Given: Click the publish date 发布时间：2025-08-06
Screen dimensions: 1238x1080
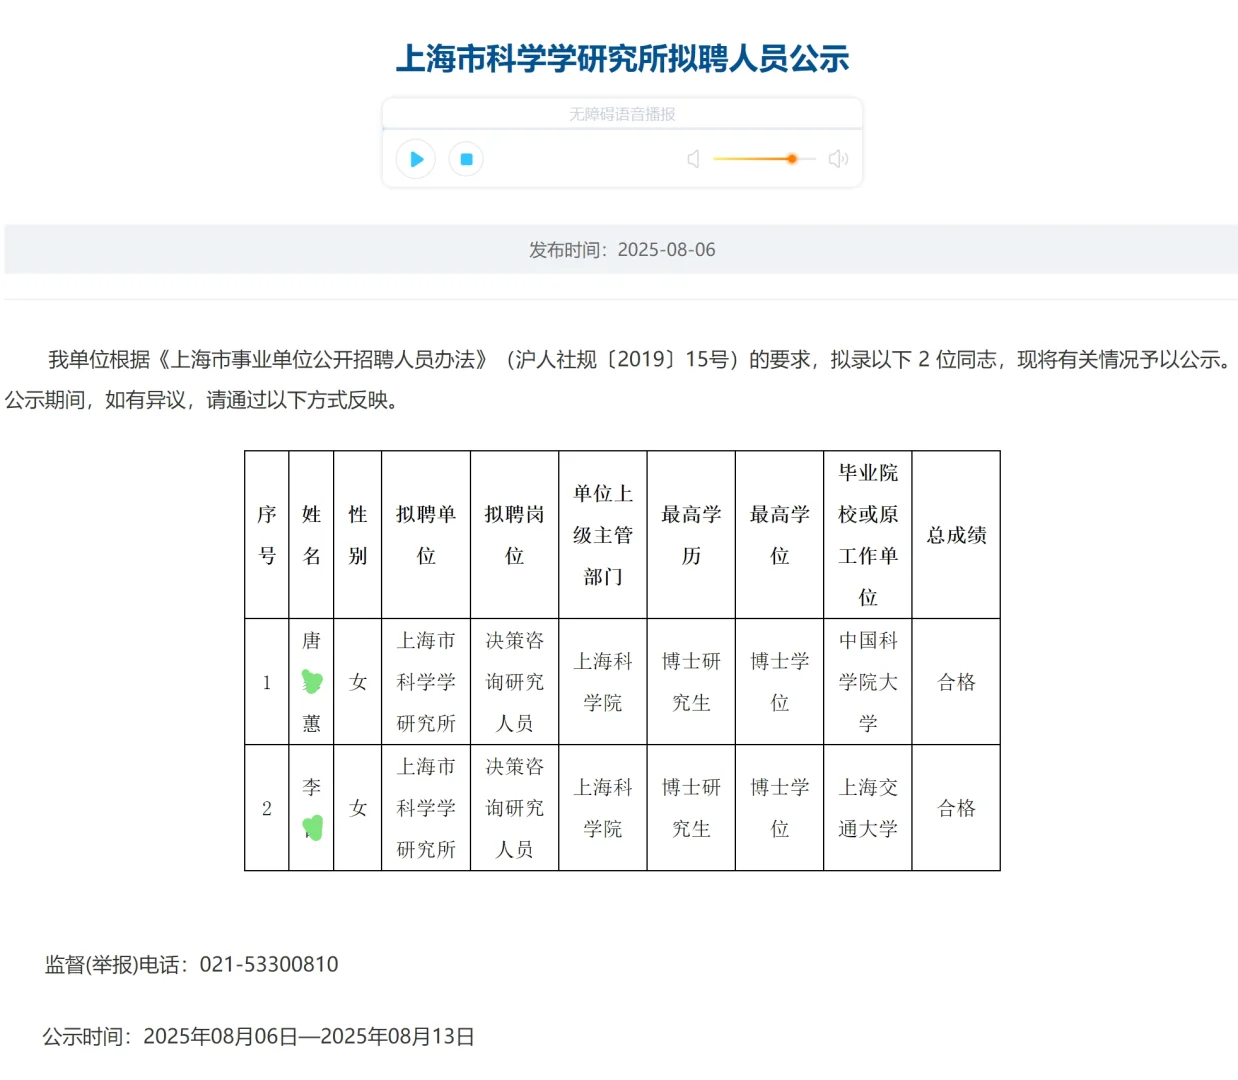Looking at the screenshot, I should 622,249.
